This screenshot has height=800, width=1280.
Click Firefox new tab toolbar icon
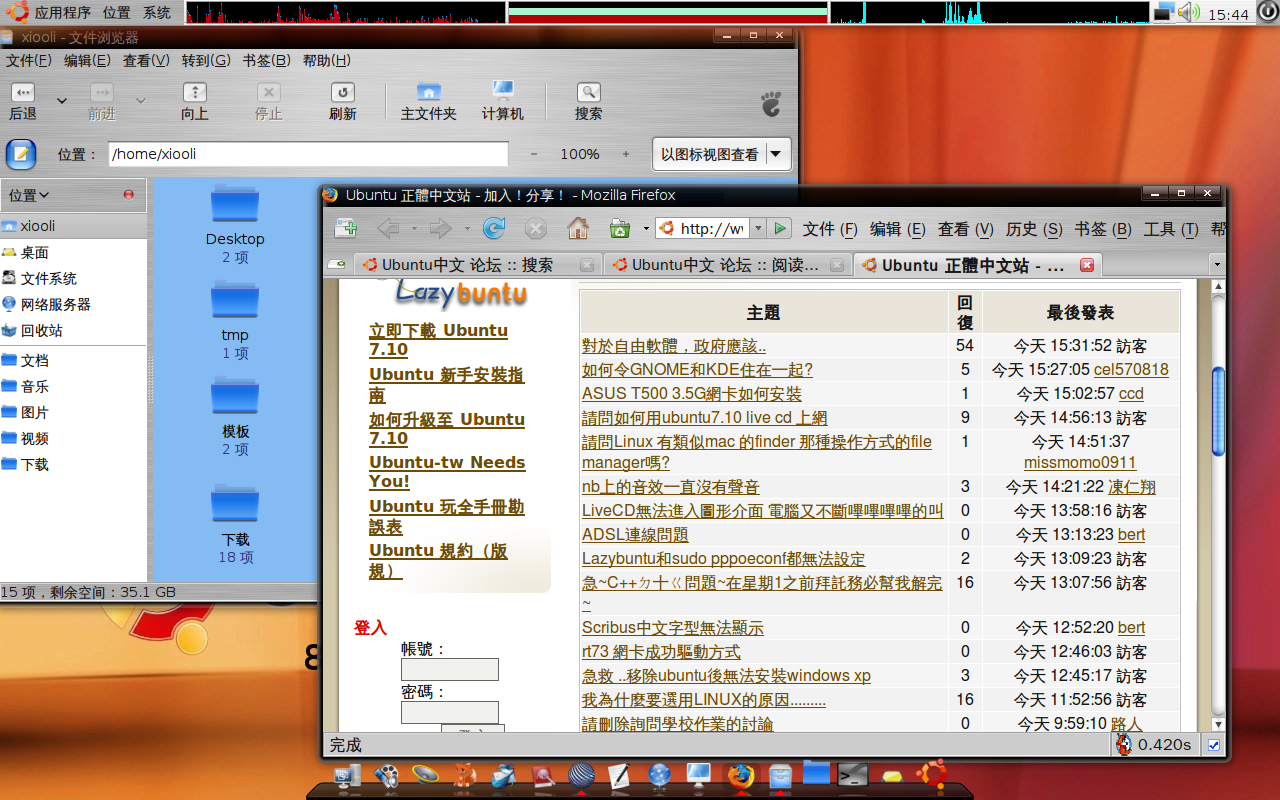click(346, 229)
